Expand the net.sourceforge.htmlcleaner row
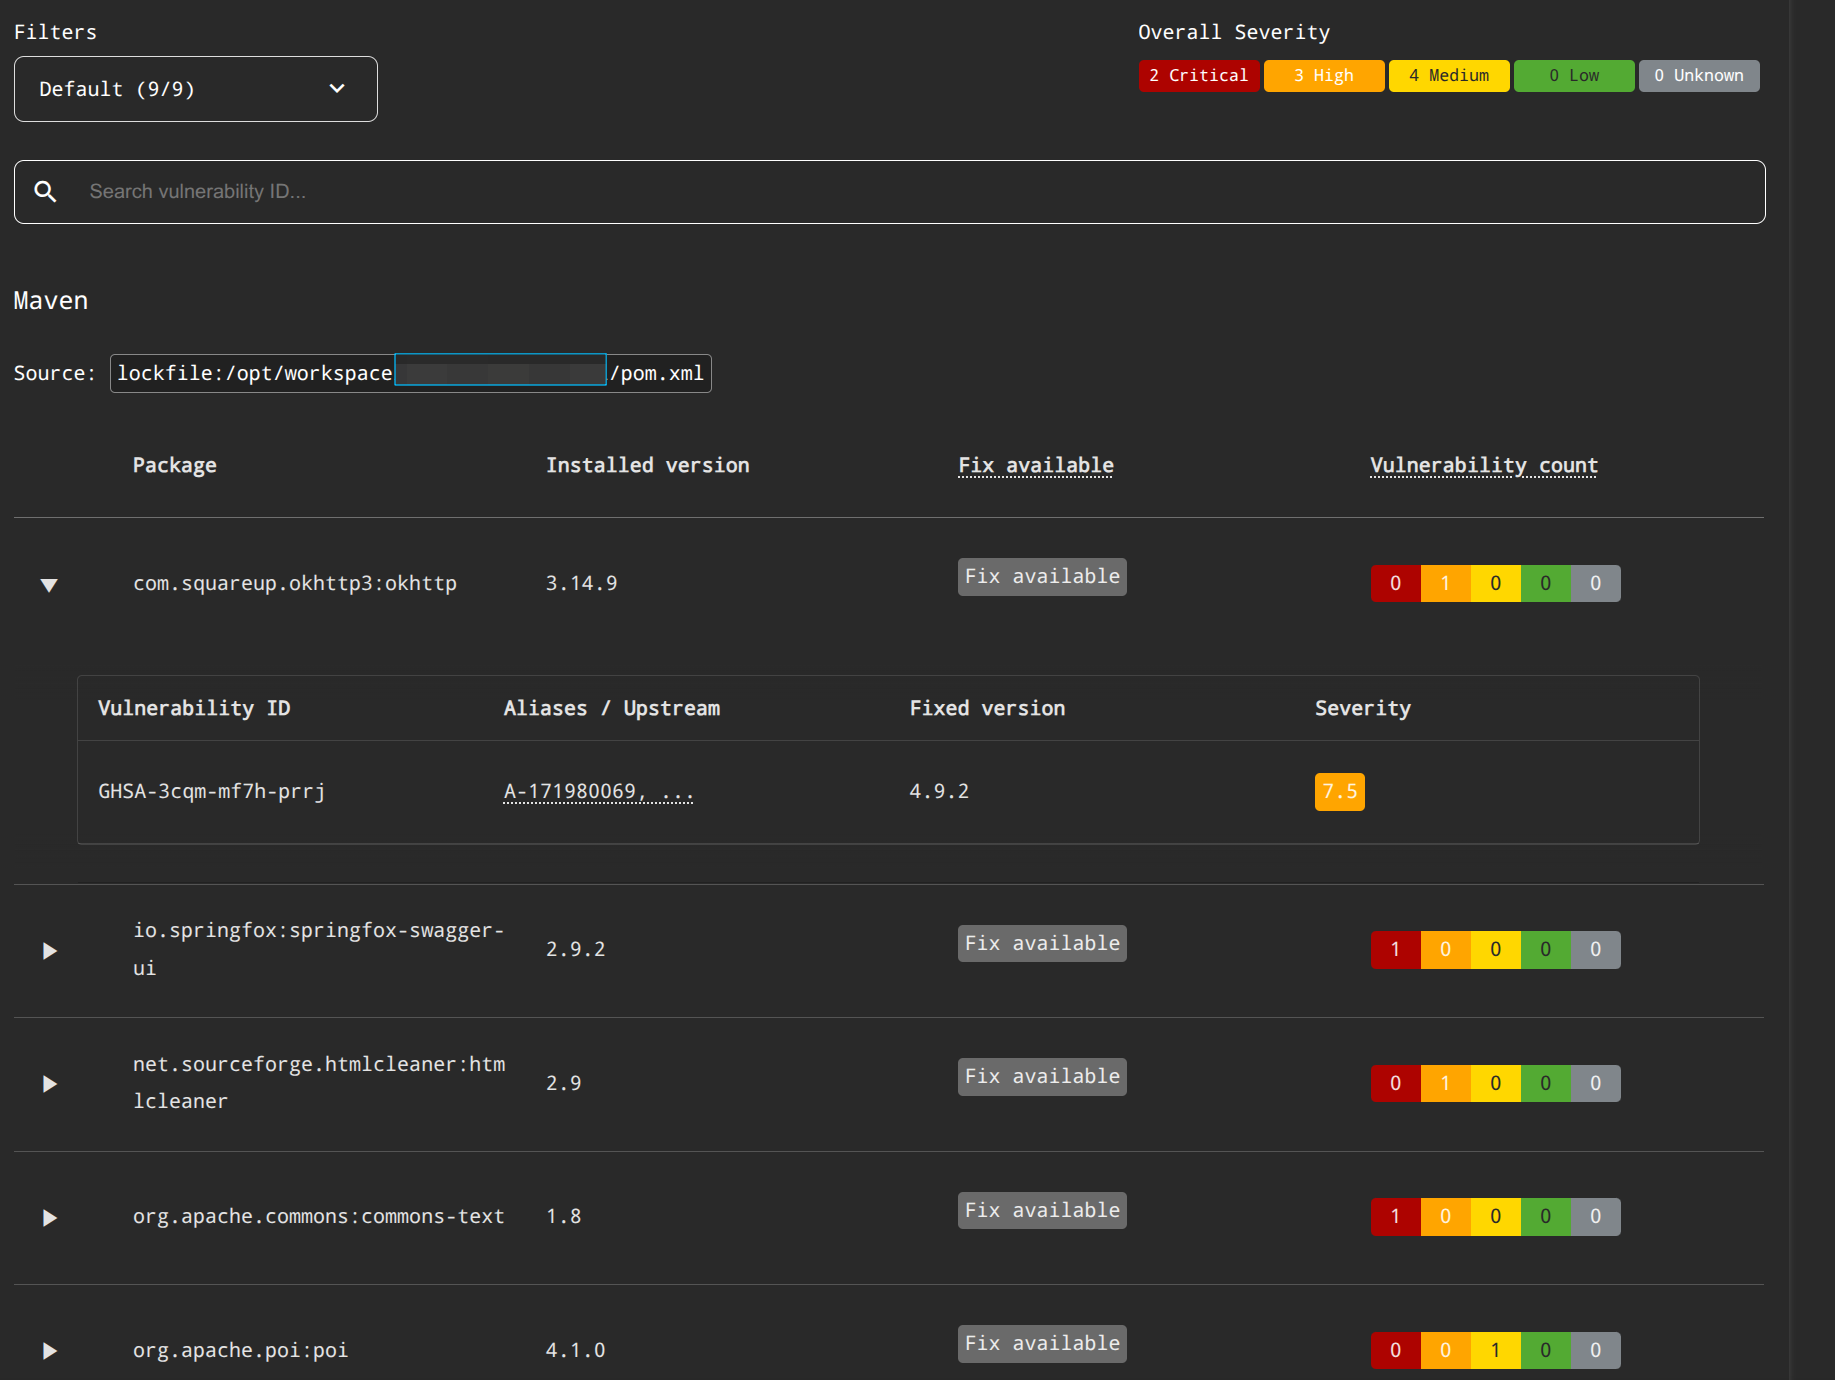 click(49, 1083)
